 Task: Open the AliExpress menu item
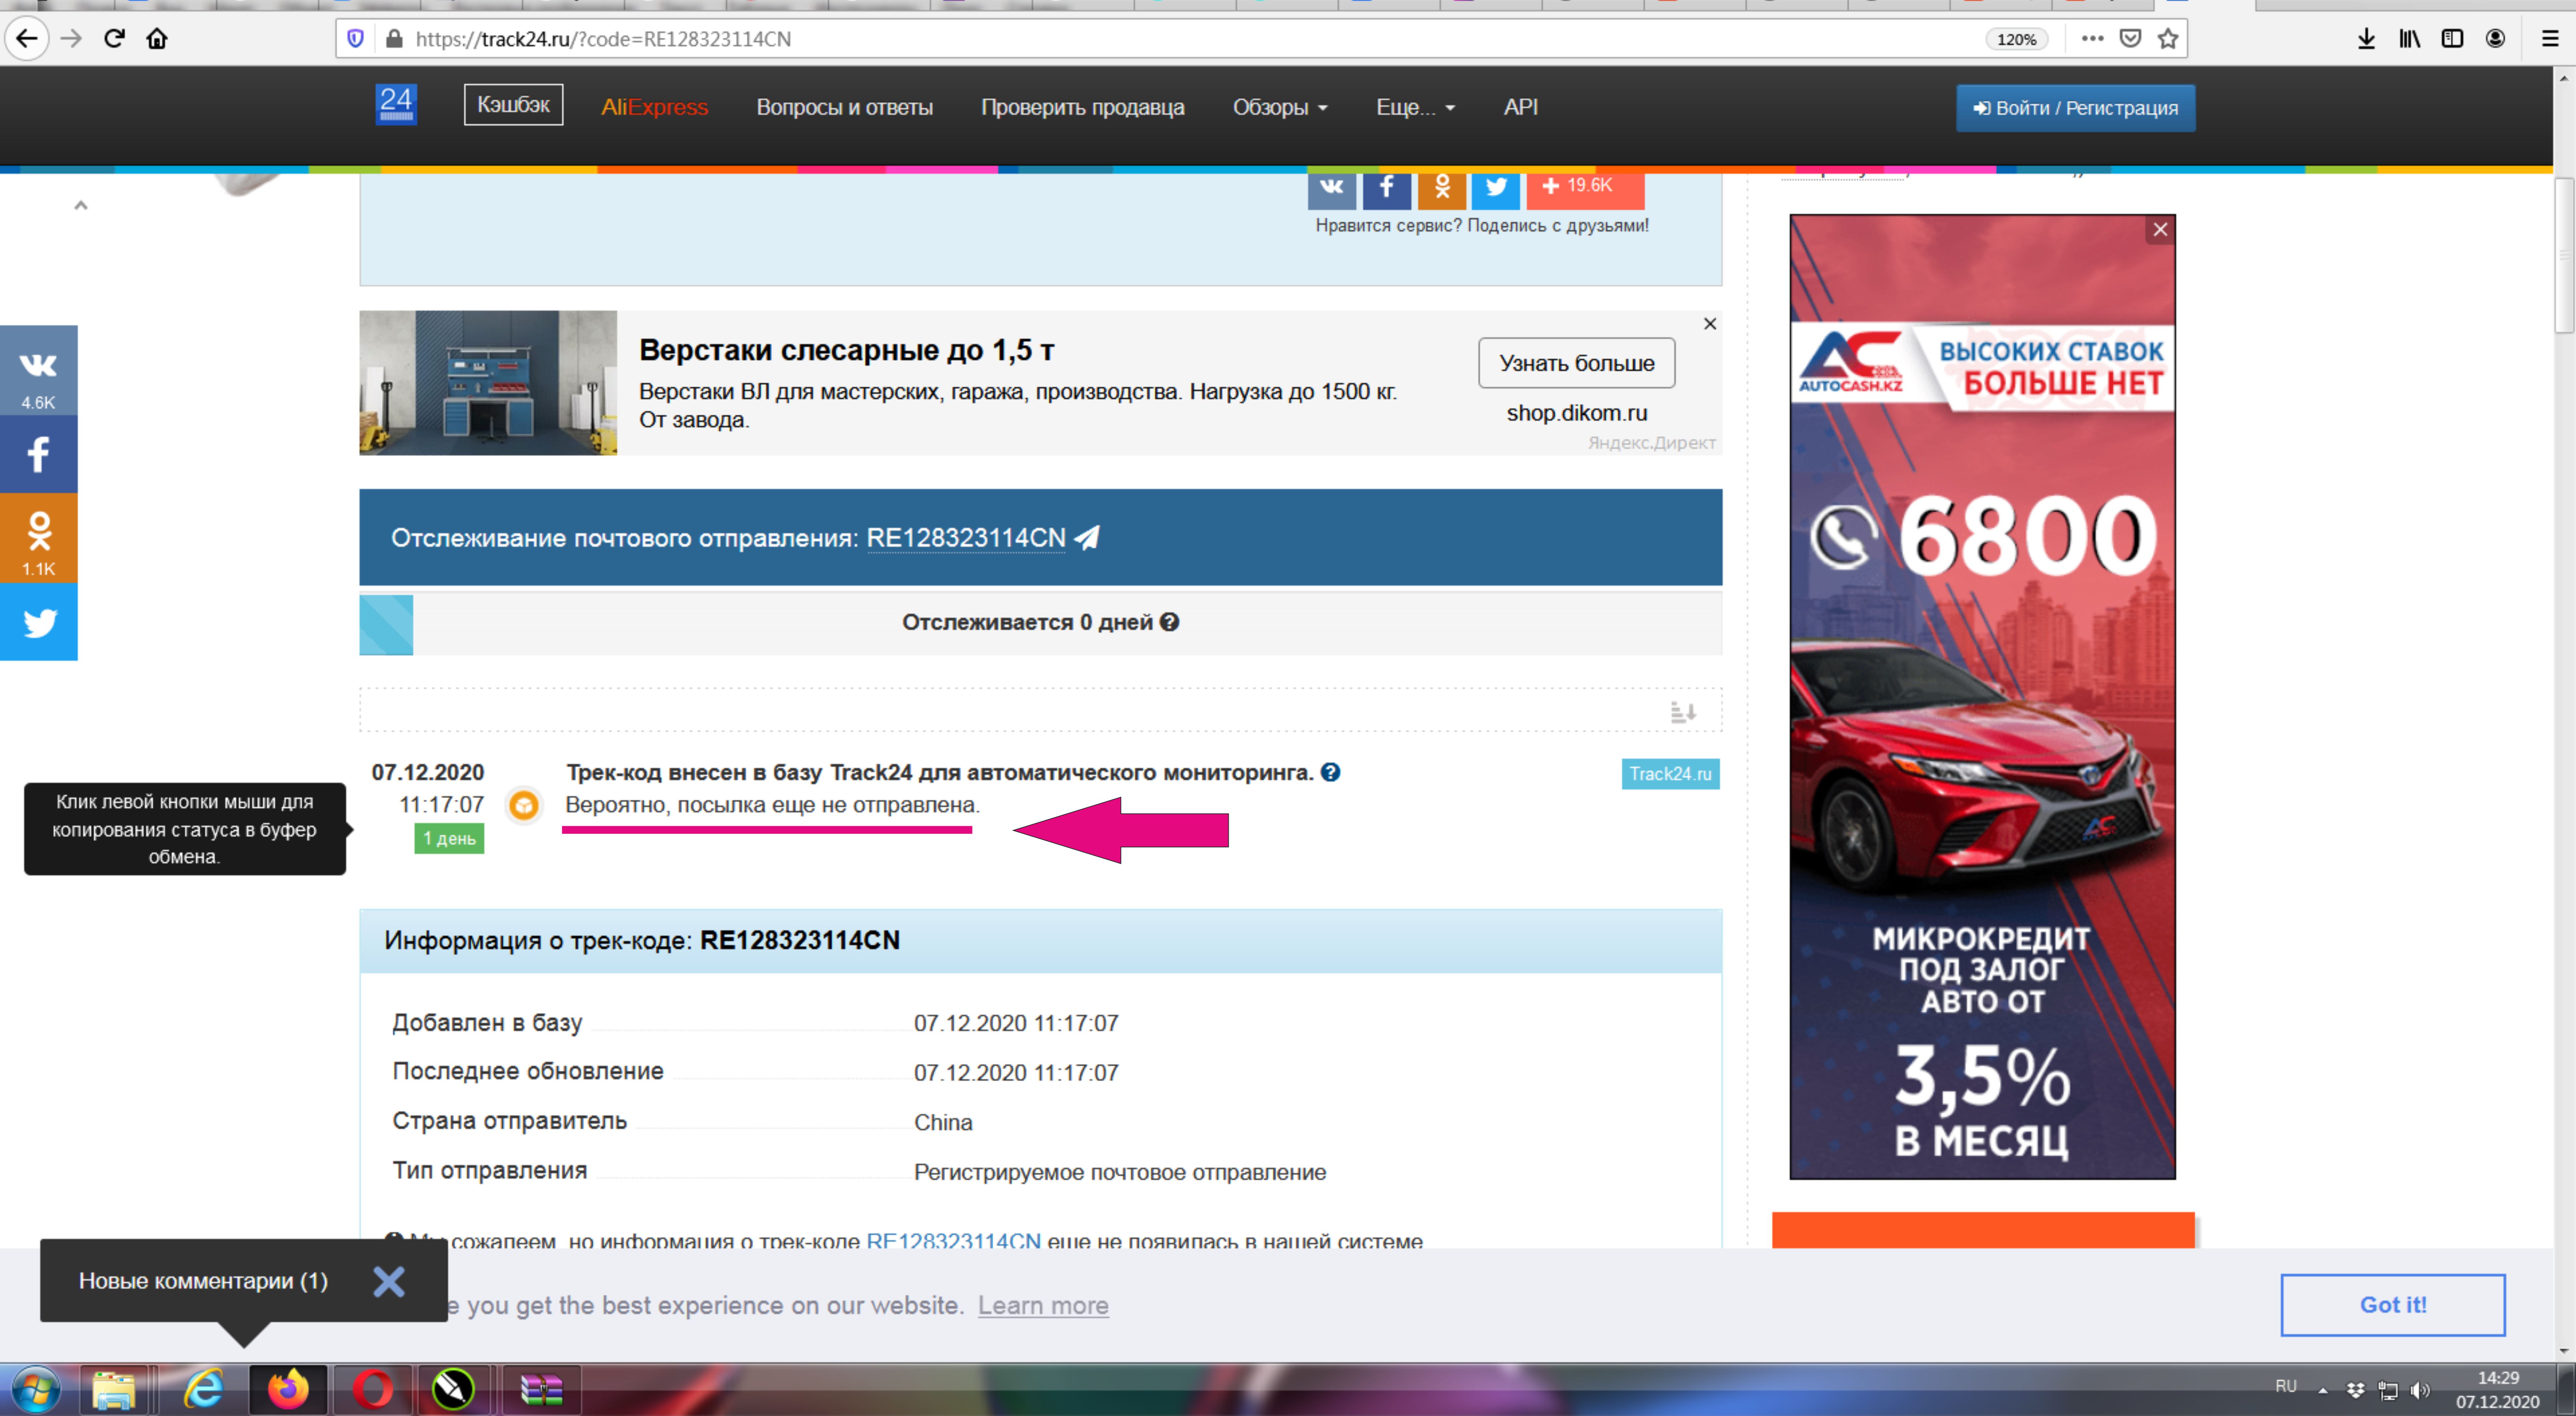click(x=654, y=107)
